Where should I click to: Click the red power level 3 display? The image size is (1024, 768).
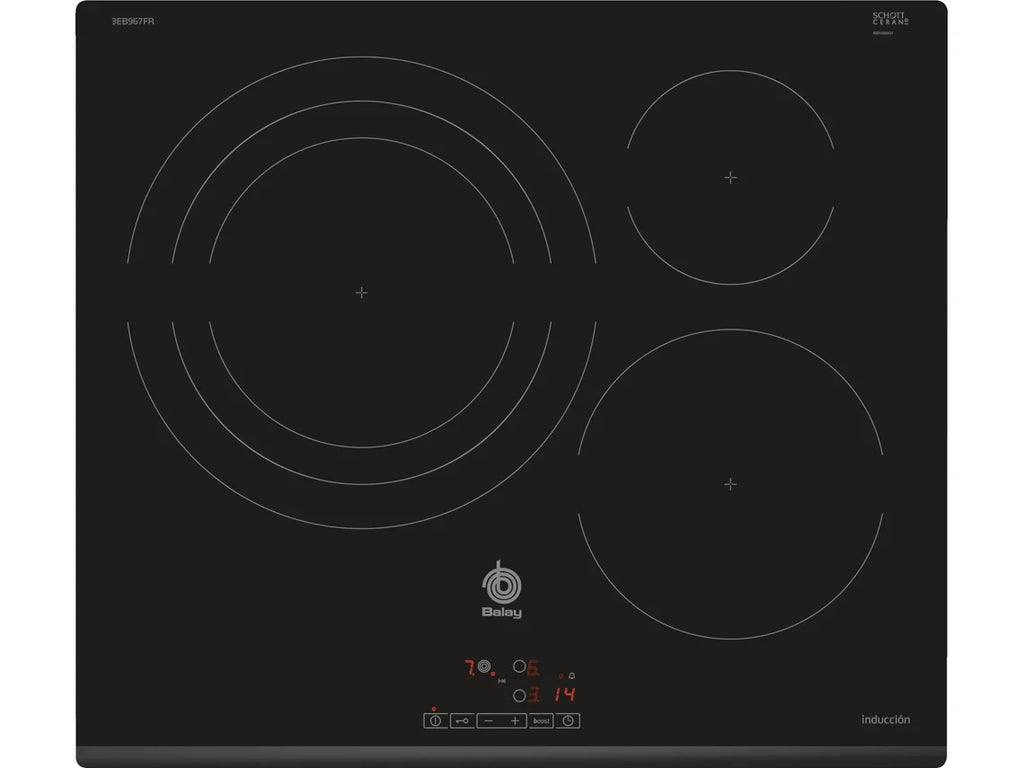[x=535, y=695]
